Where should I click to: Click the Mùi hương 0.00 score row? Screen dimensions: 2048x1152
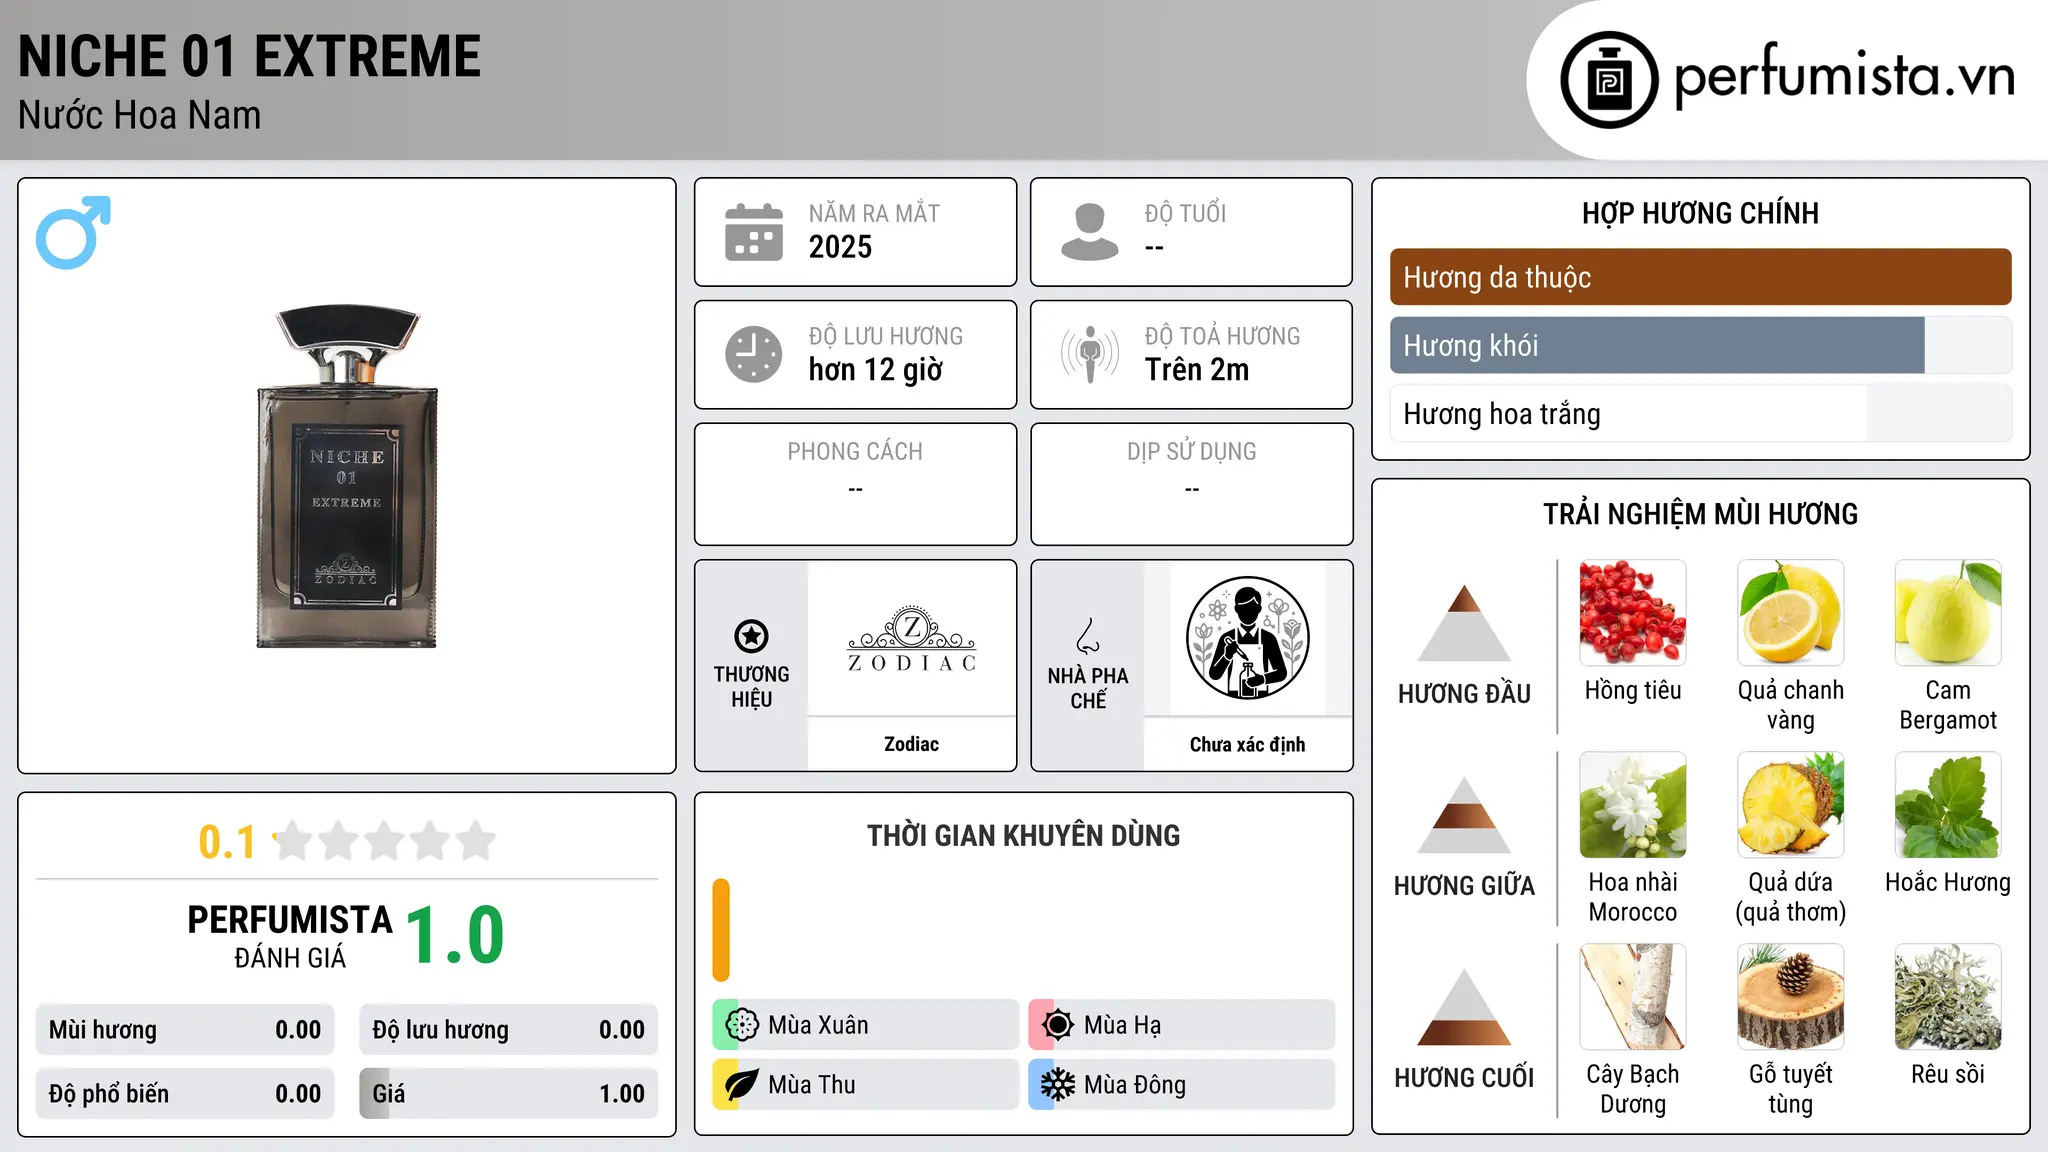click(185, 1029)
